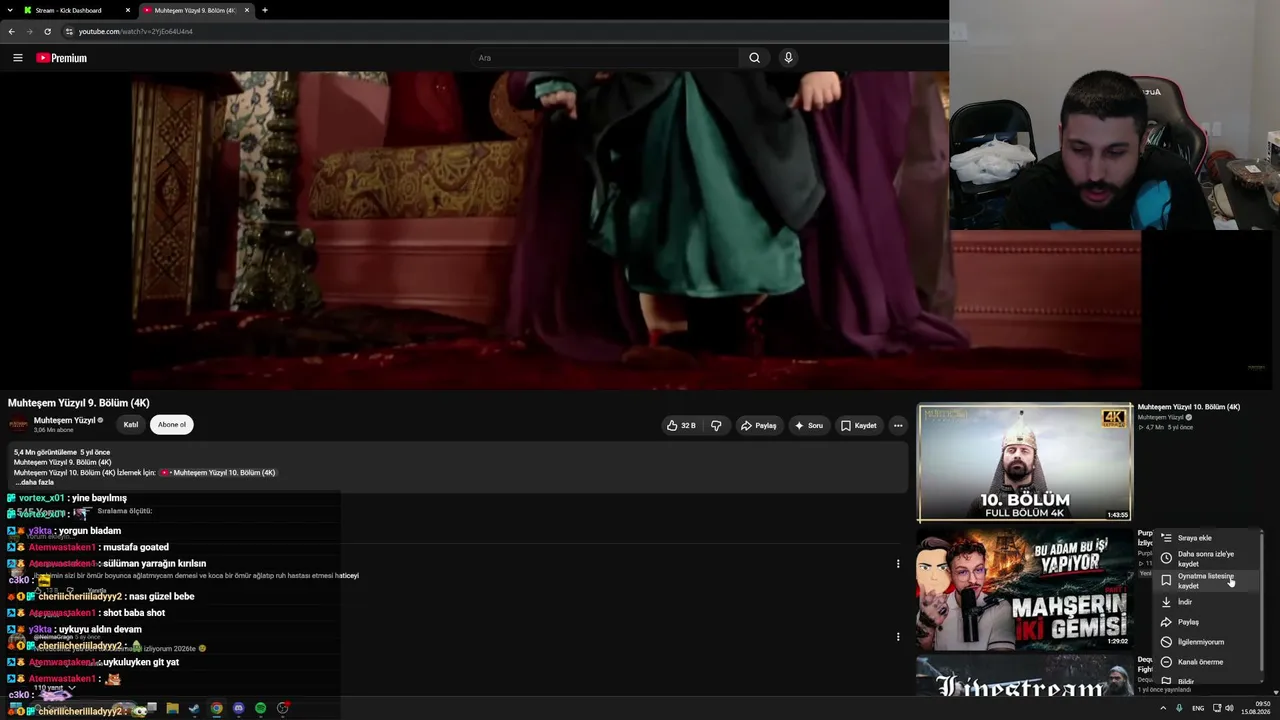This screenshot has height=720, width=1280.
Task: Choose 'Kanalı önerme' from context menu
Action: [x=1207, y=662]
